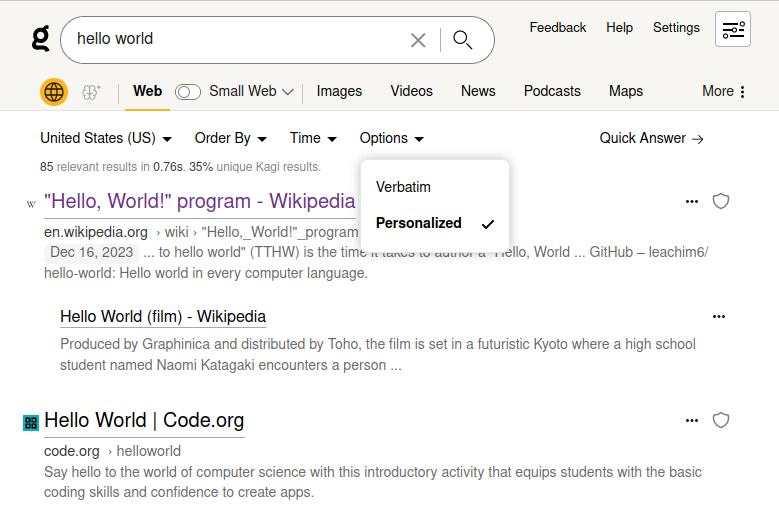The height and width of the screenshot is (531, 779).
Task: Click the More vertical dots icon
Action: [742, 92]
